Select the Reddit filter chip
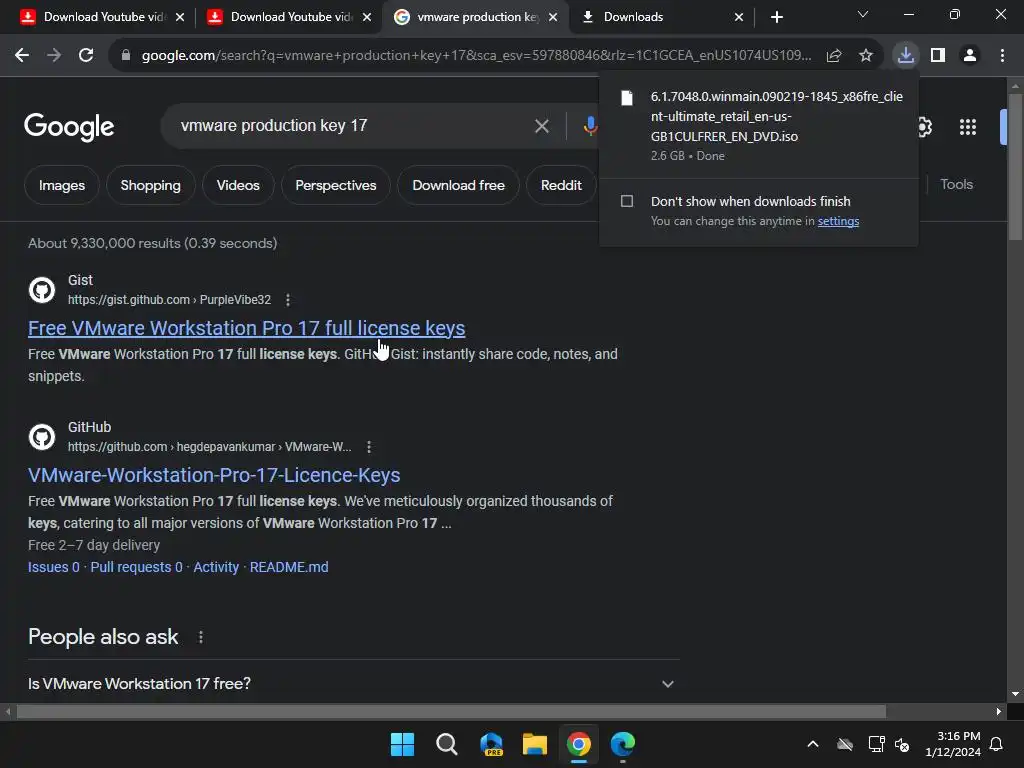 click(x=561, y=185)
